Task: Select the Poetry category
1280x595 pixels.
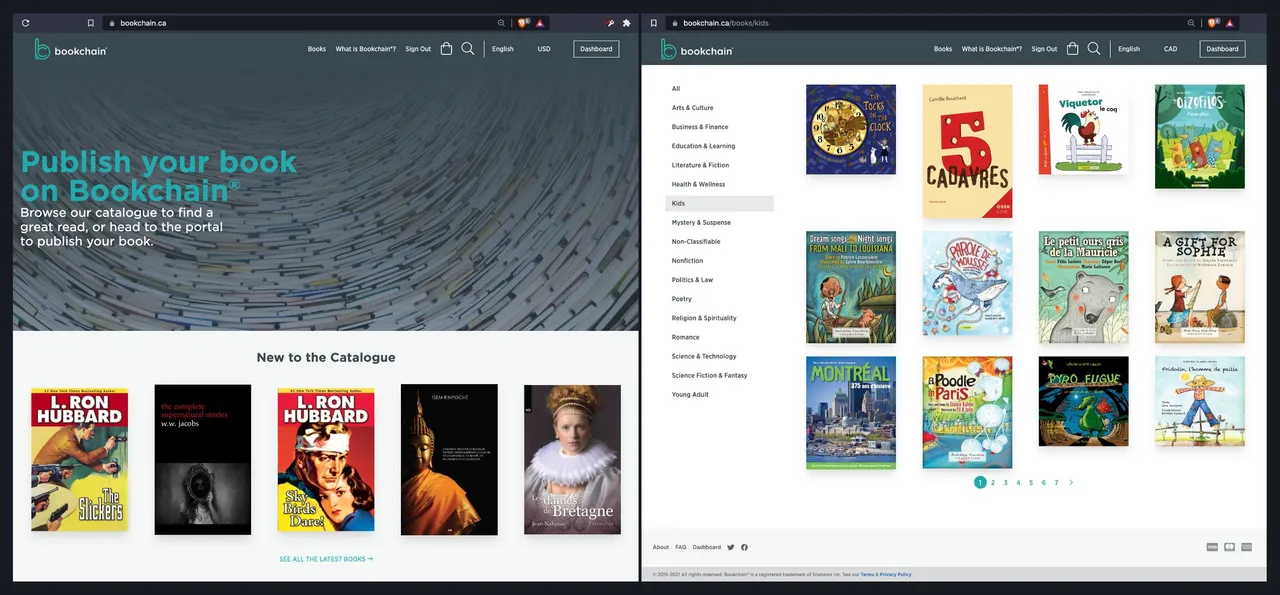Action: click(682, 299)
